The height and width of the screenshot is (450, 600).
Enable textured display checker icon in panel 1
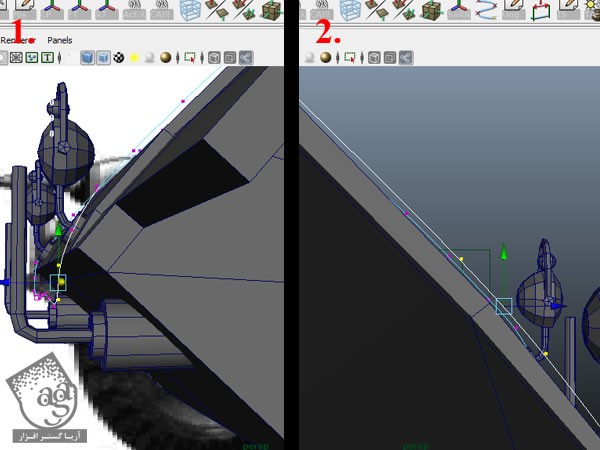click(119, 58)
